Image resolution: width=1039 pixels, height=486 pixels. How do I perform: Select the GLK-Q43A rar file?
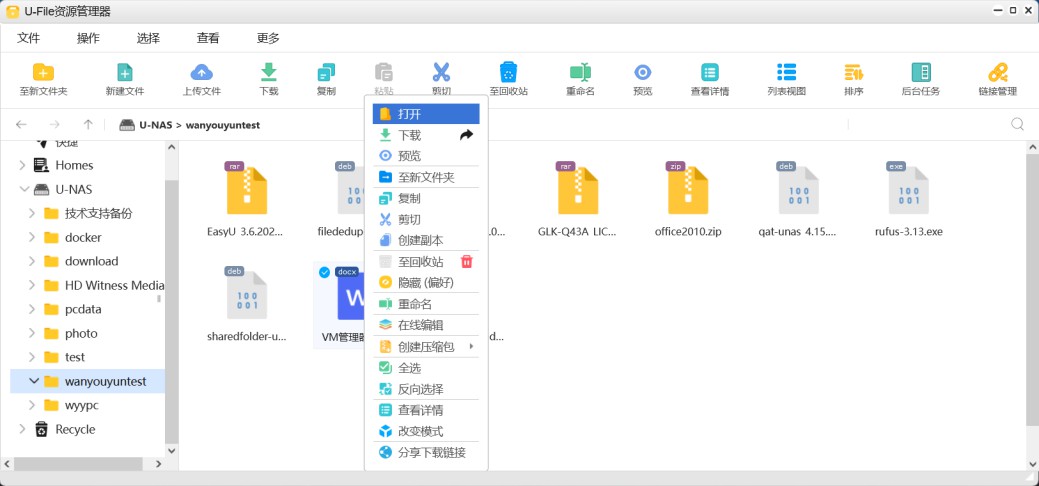pos(577,199)
